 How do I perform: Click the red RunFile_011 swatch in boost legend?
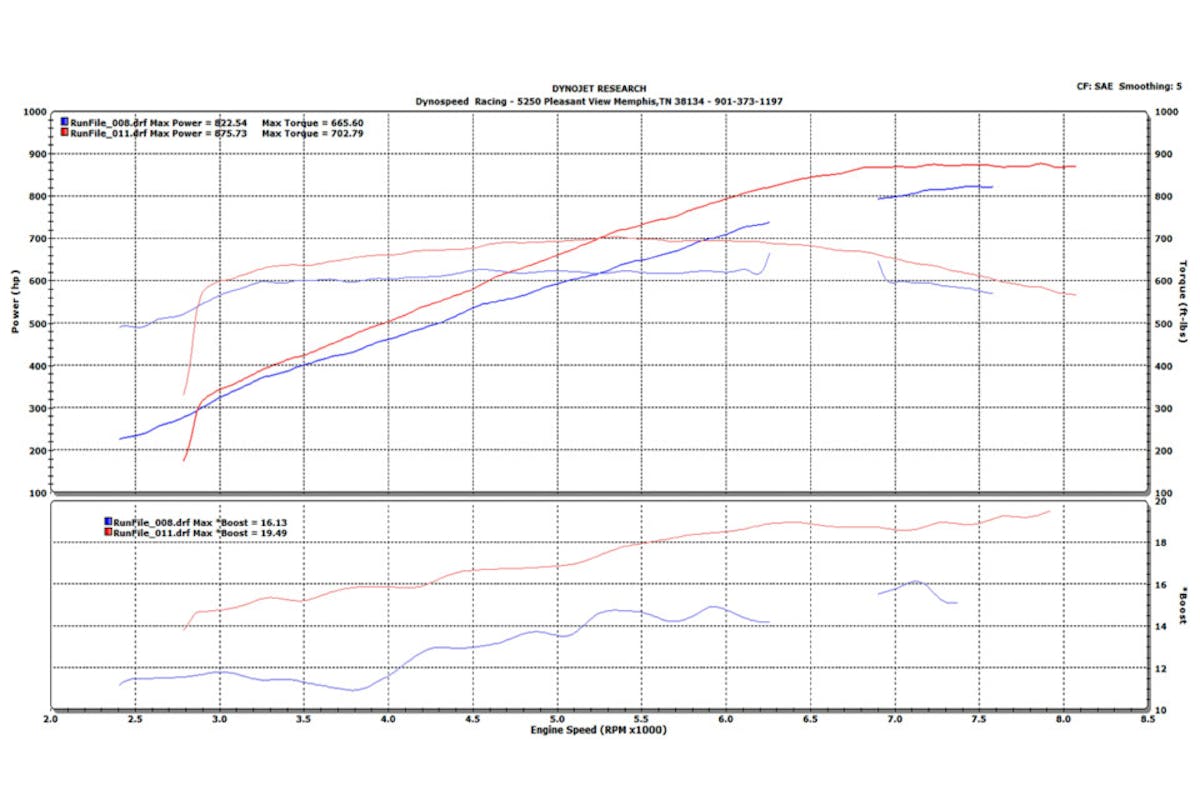coord(108,534)
